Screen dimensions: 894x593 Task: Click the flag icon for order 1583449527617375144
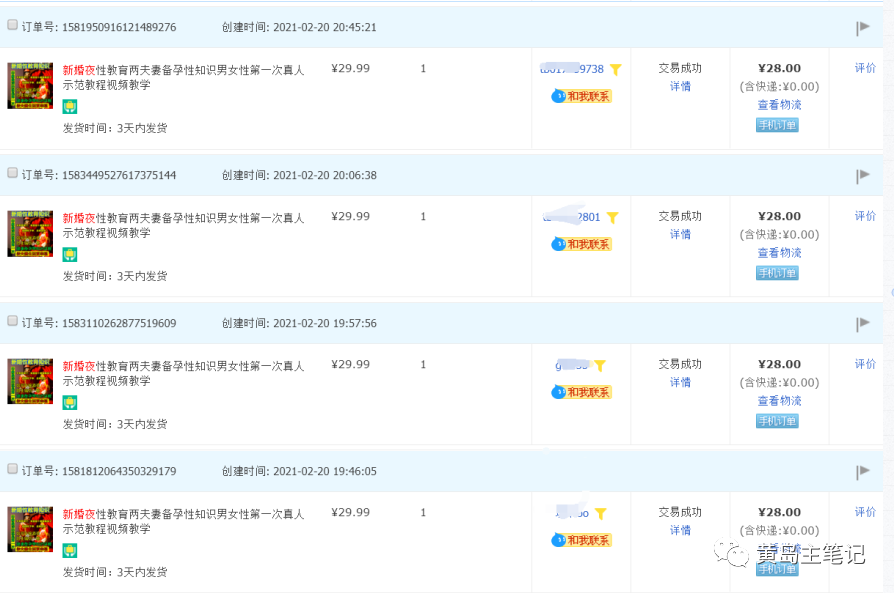[x=862, y=176]
